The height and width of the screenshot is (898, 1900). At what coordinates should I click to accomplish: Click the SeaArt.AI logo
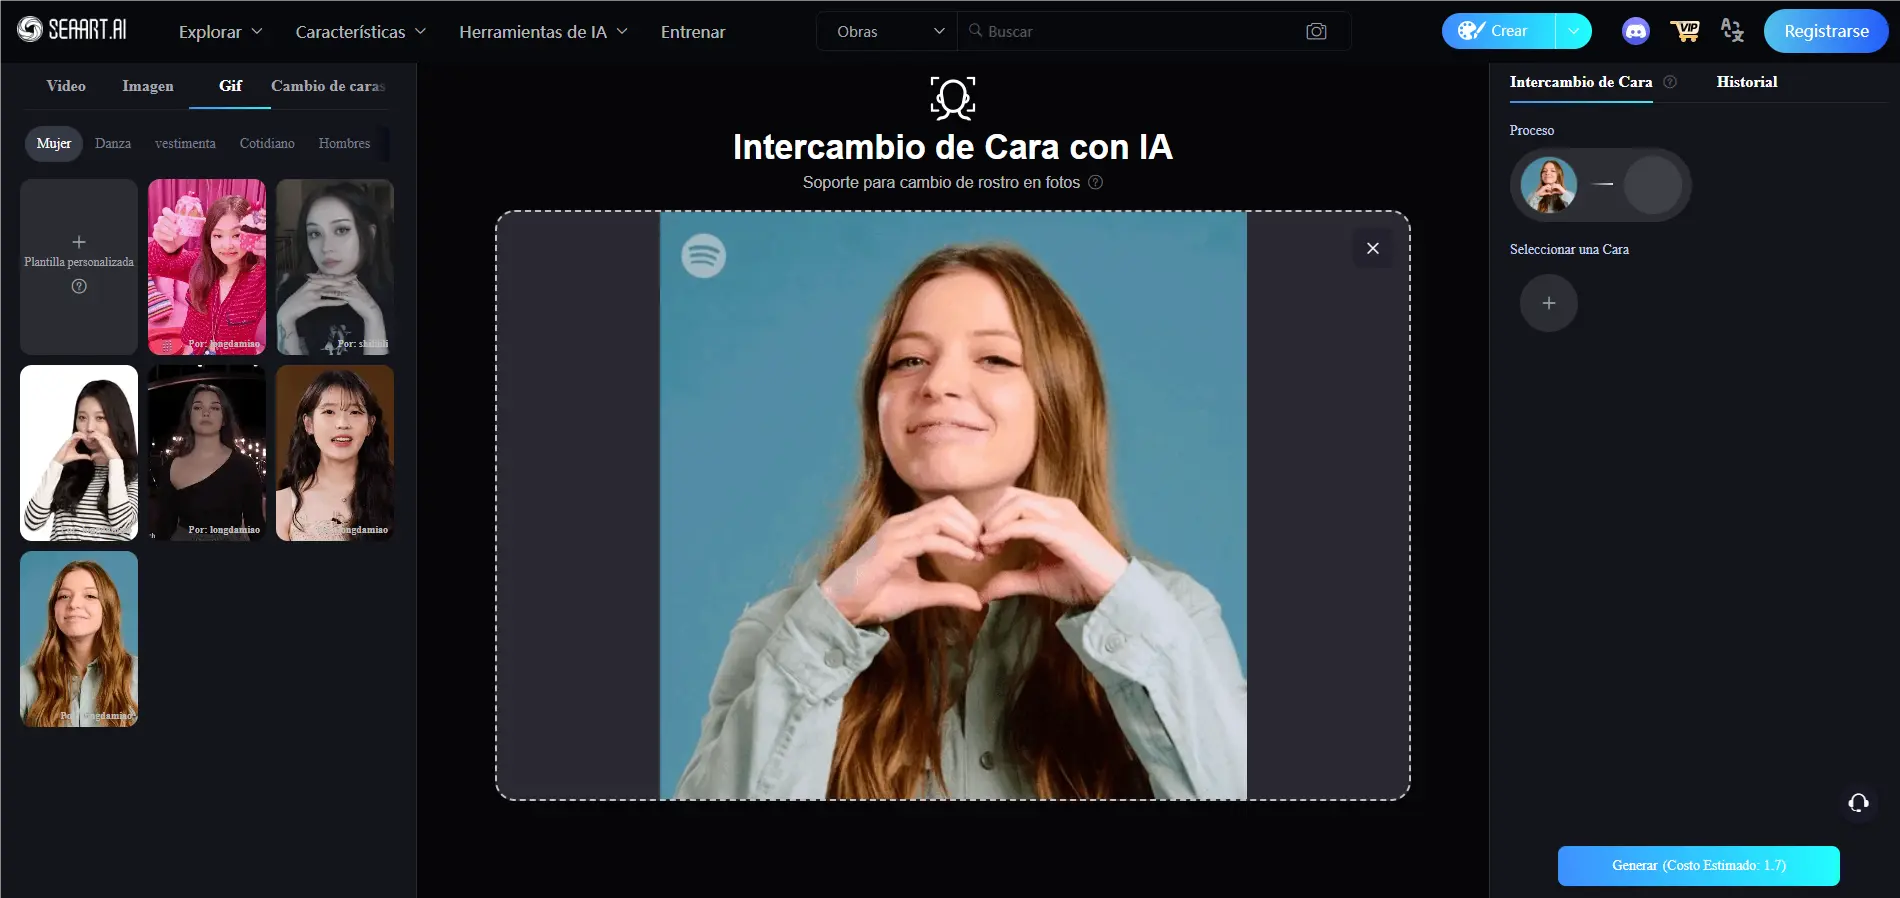coord(72,30)
